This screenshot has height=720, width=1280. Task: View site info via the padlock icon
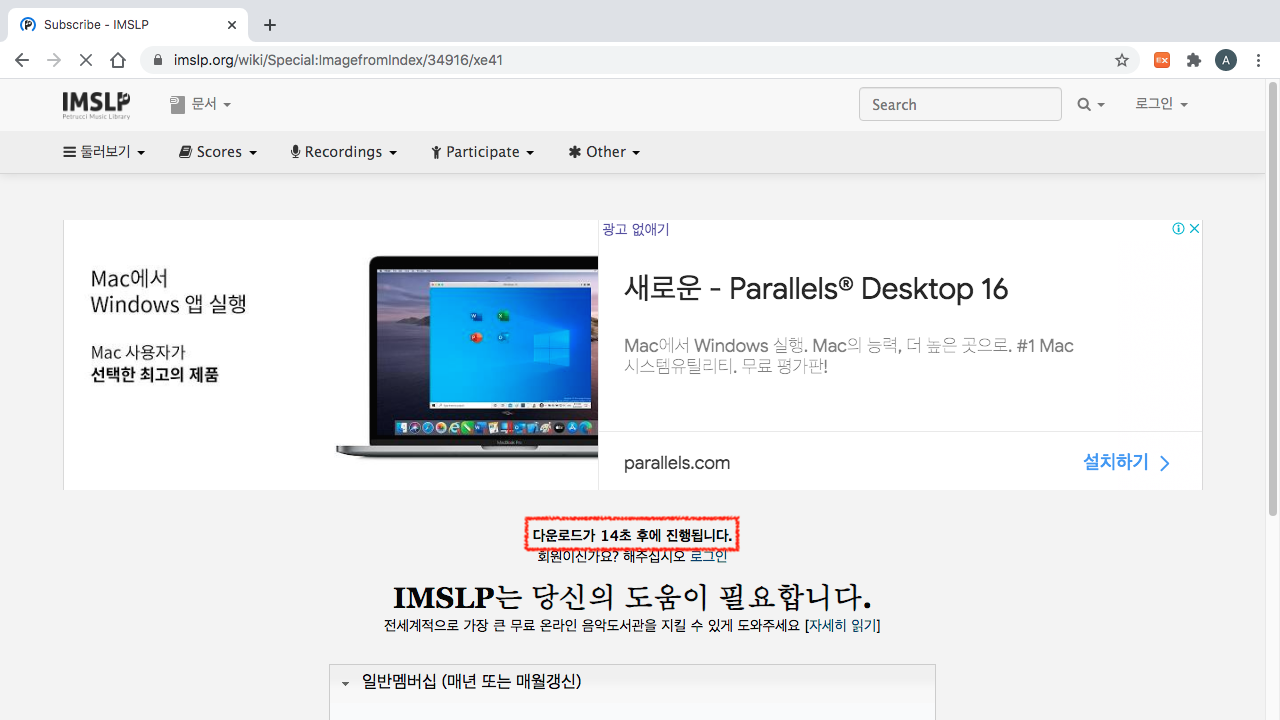point(157,60)
